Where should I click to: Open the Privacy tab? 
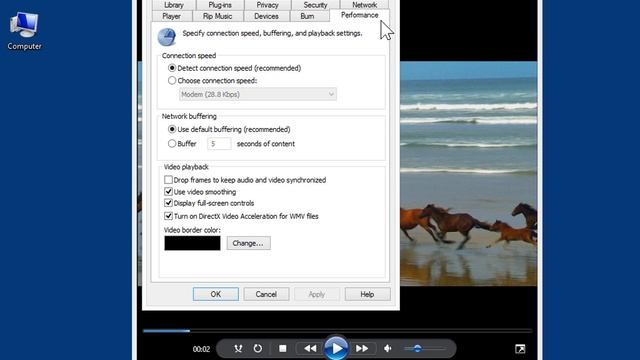point(267,5)
